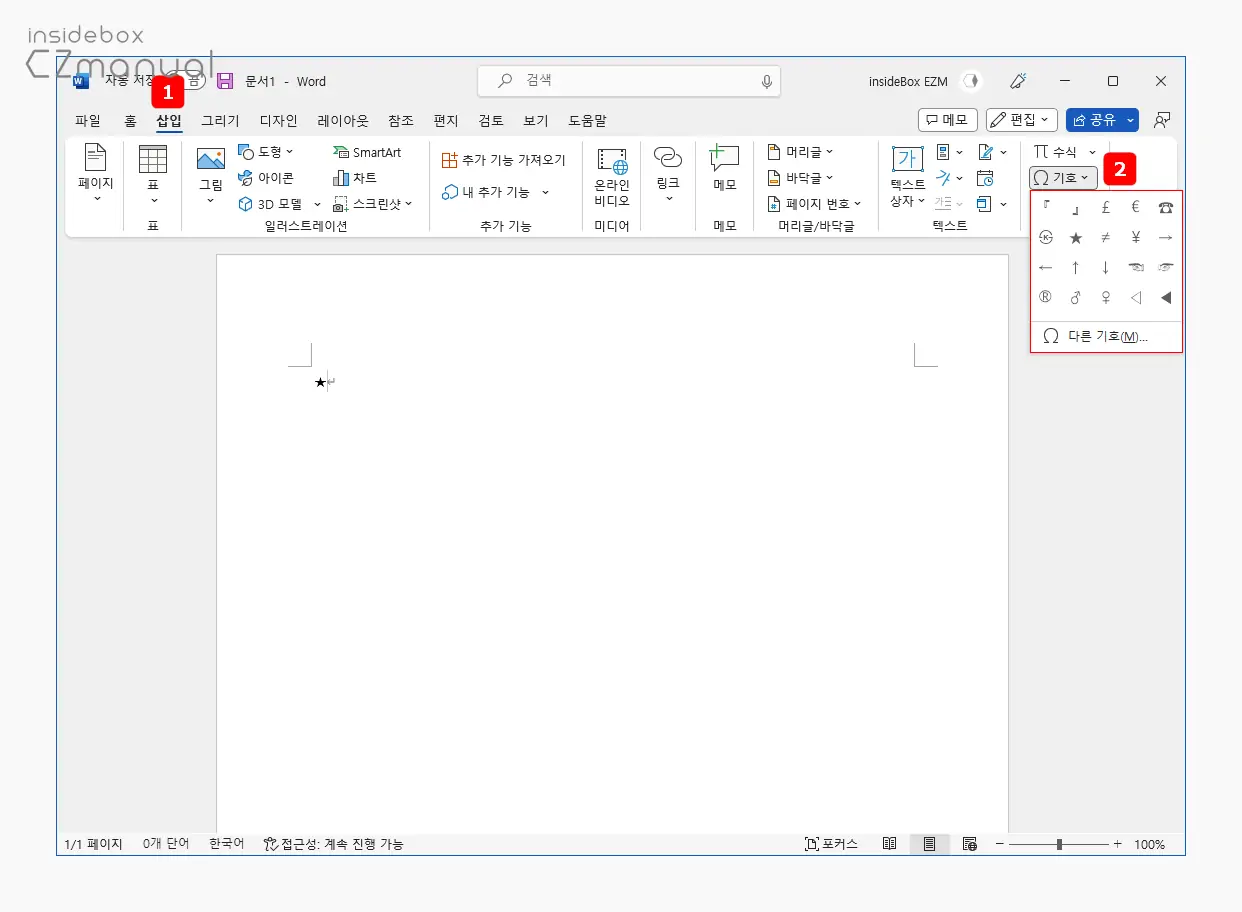
Task: Select the pound sterling symbol
Action: pos(1105,207)
